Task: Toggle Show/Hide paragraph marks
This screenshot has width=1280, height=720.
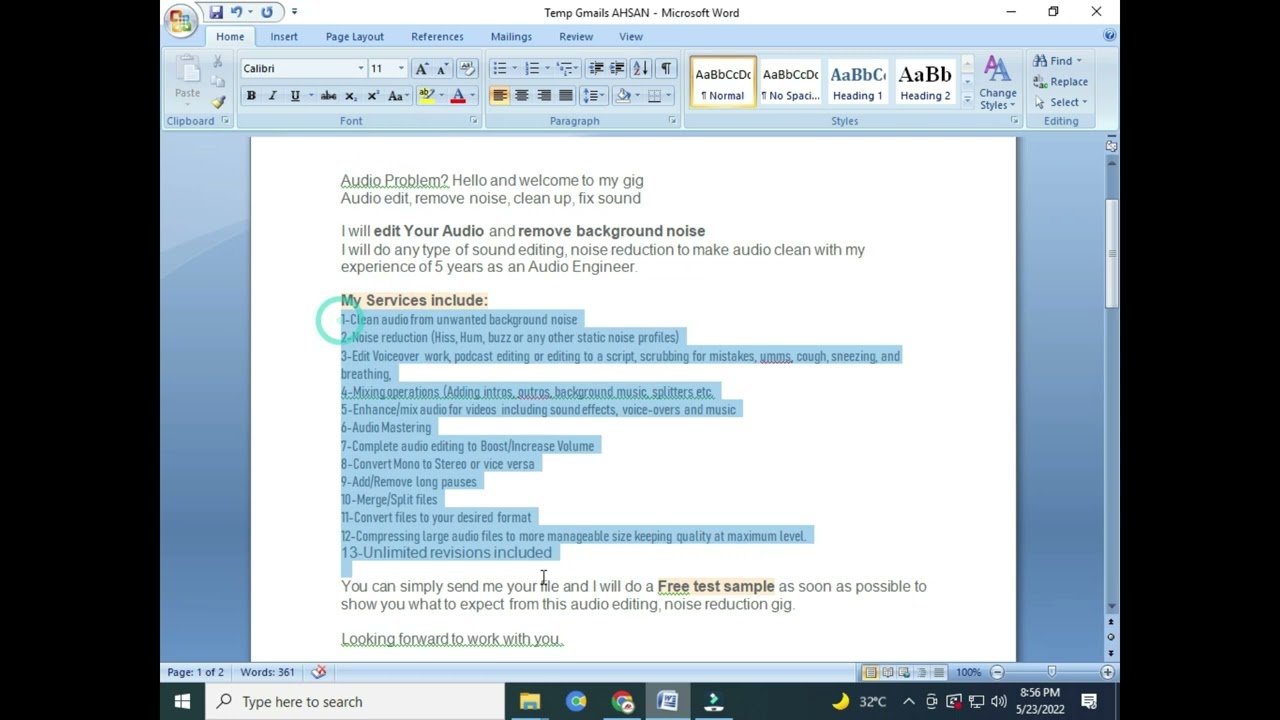Action: [666, 68]
